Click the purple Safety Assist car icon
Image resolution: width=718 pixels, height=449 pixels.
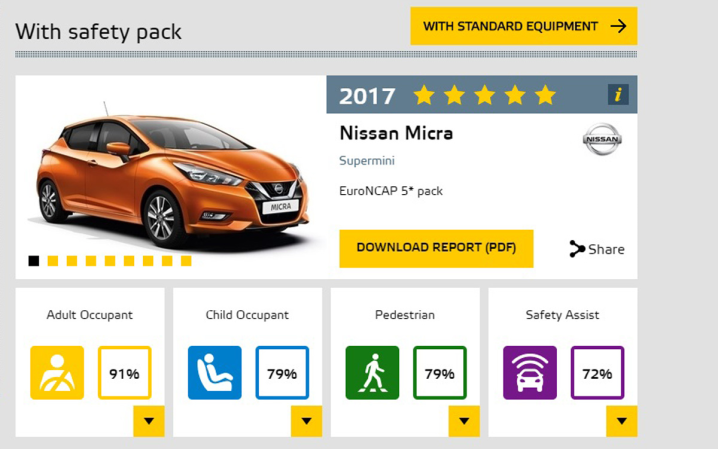[530, 373]
